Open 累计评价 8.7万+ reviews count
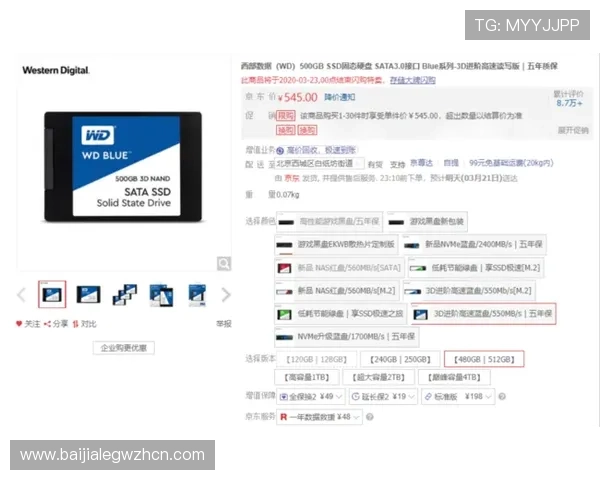The image size is (600, 480). tap(569, 99)
